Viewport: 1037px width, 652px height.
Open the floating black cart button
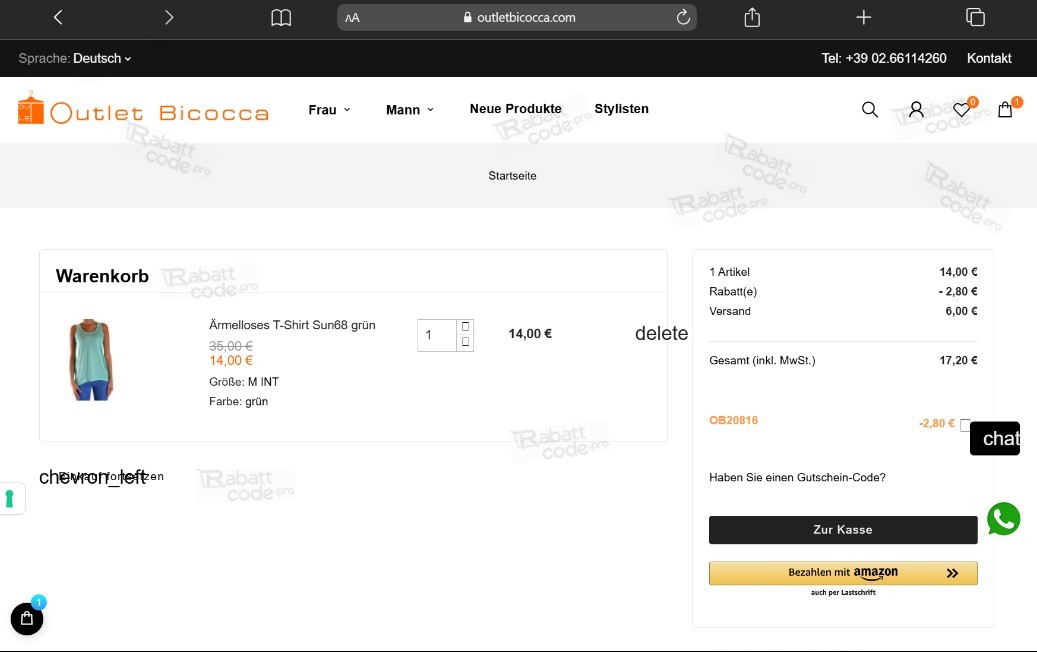tap(27, 618)
